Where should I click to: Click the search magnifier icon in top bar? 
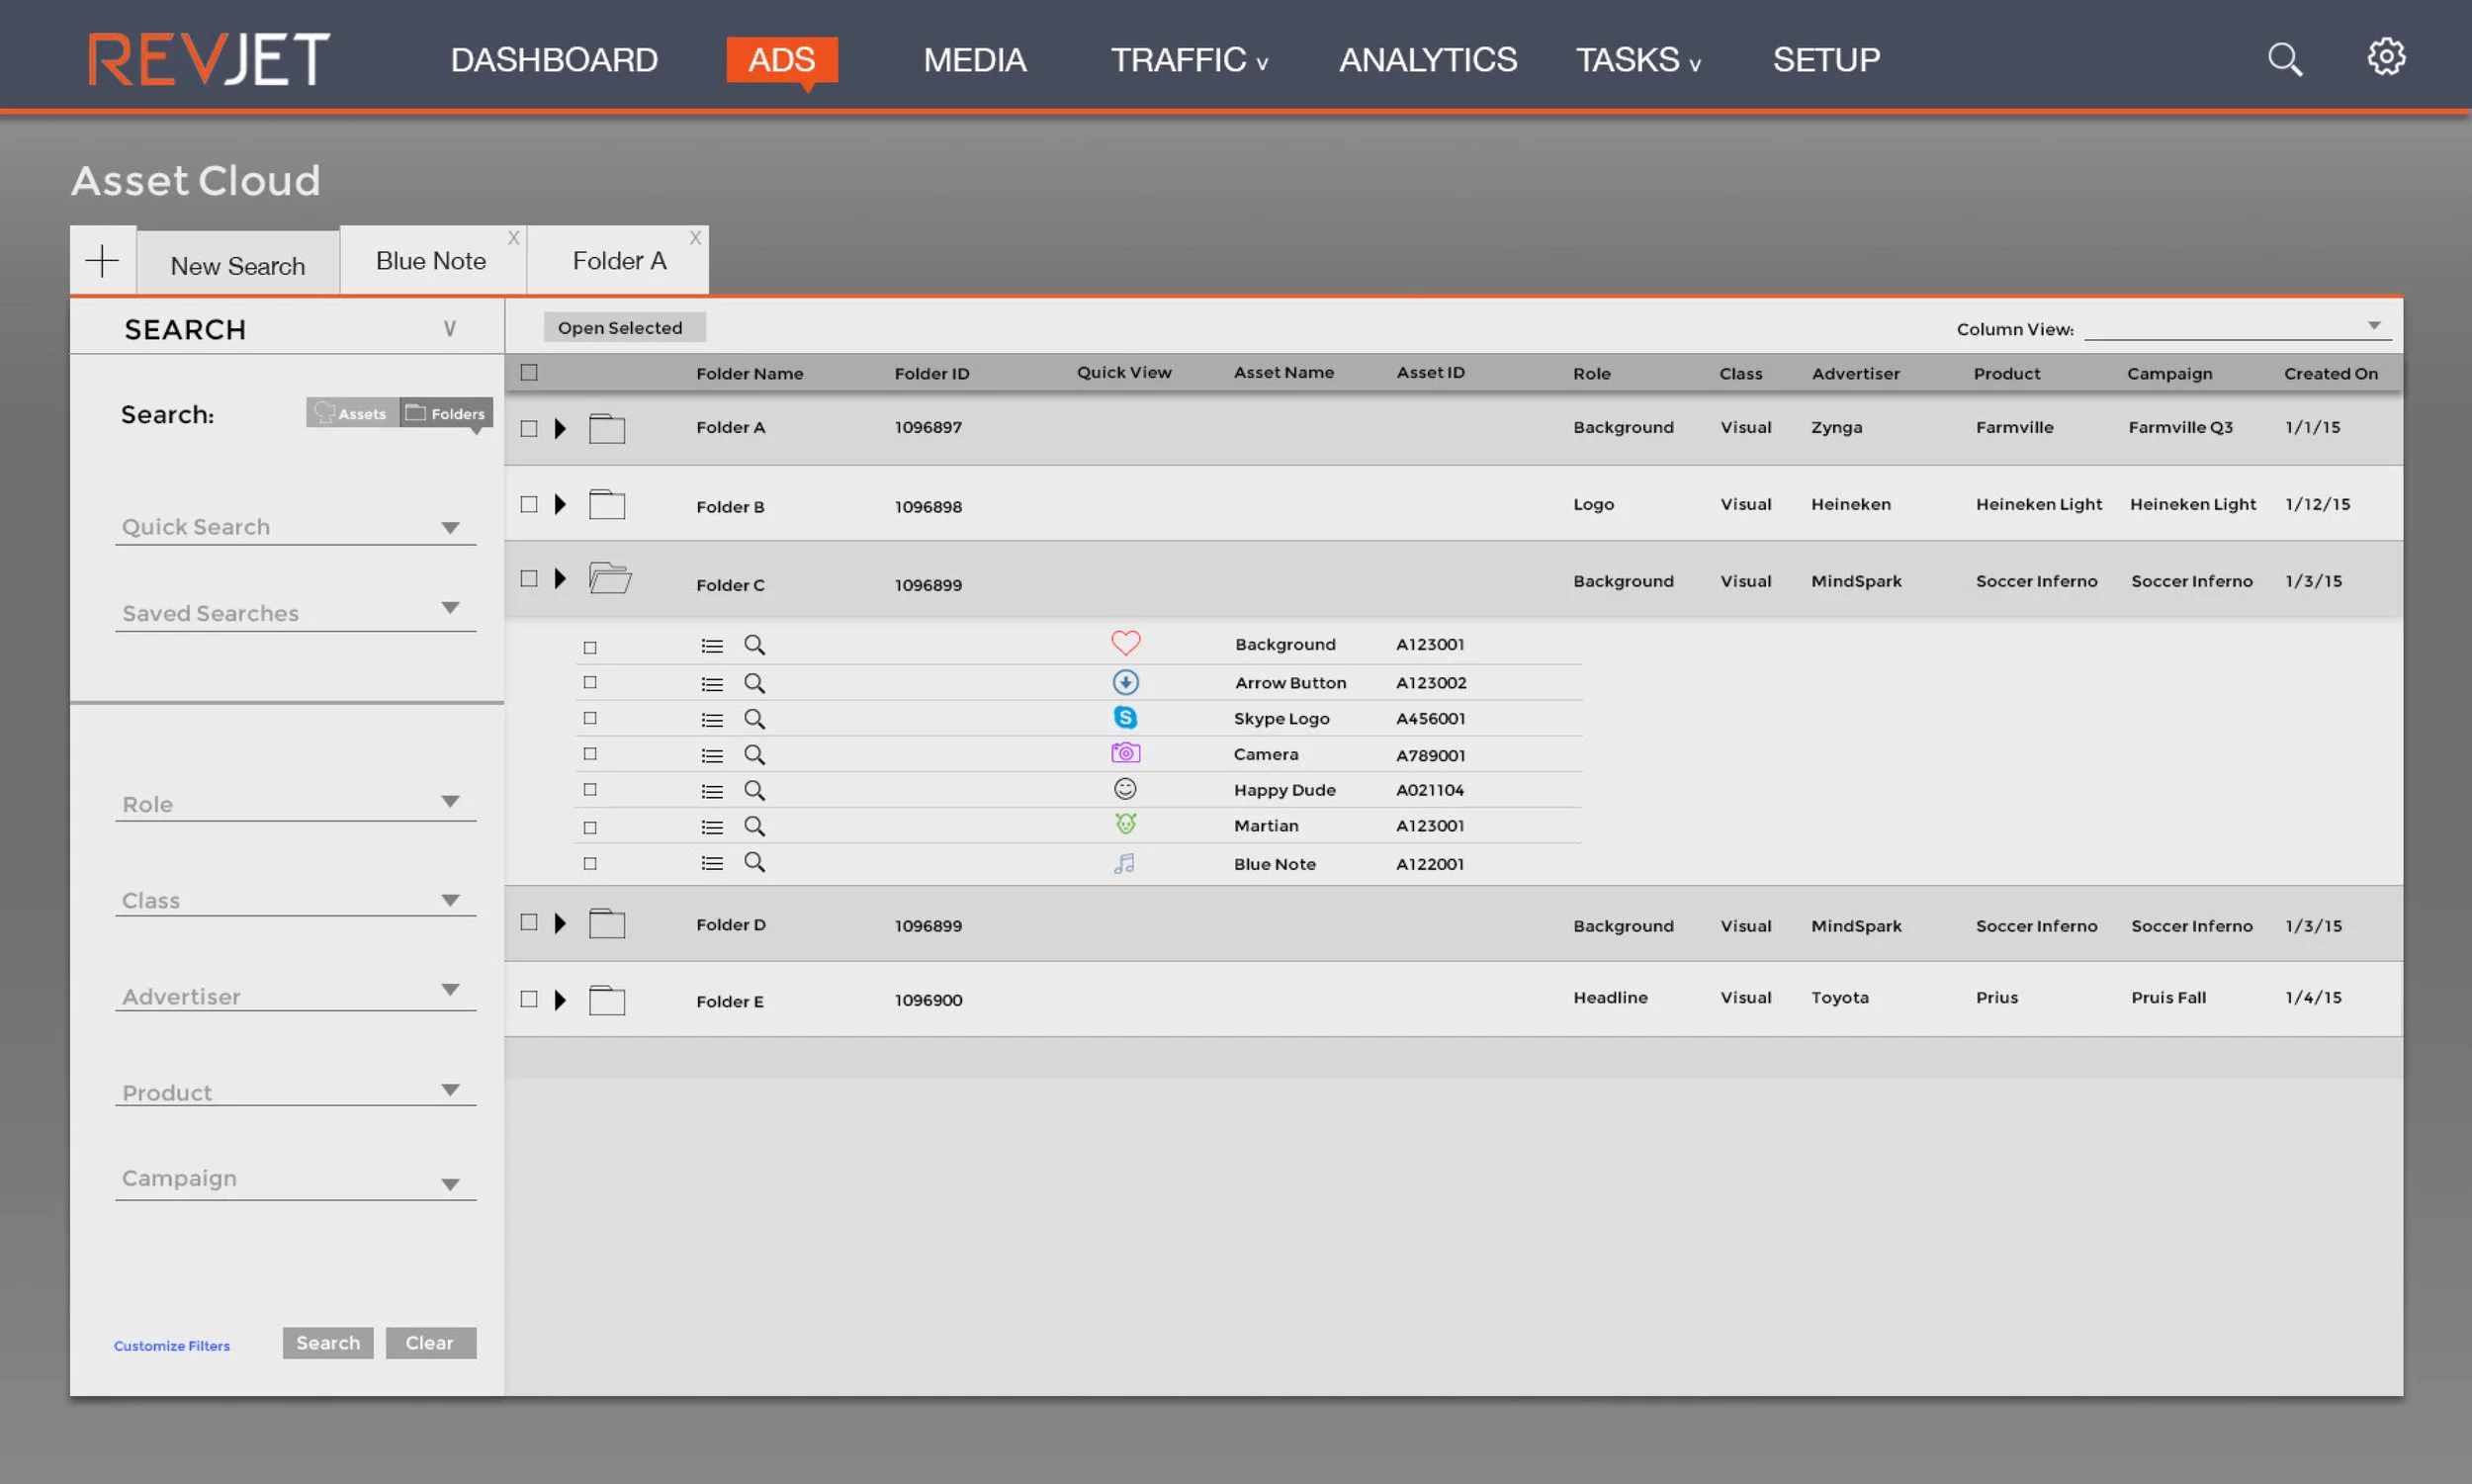2284,59
